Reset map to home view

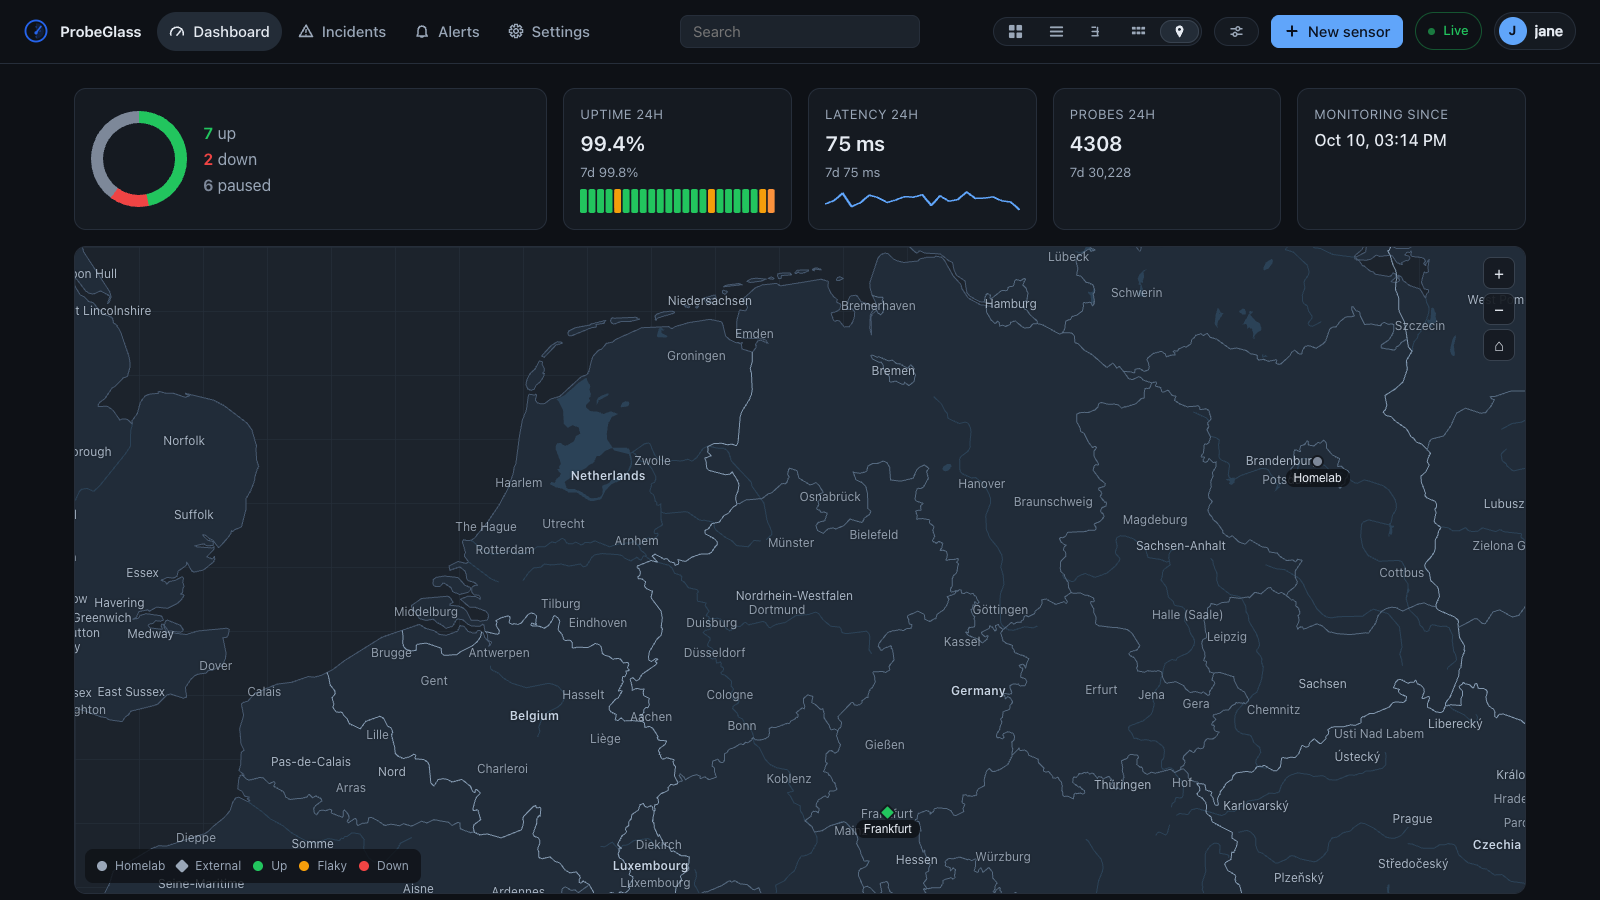coord(1498,346)
